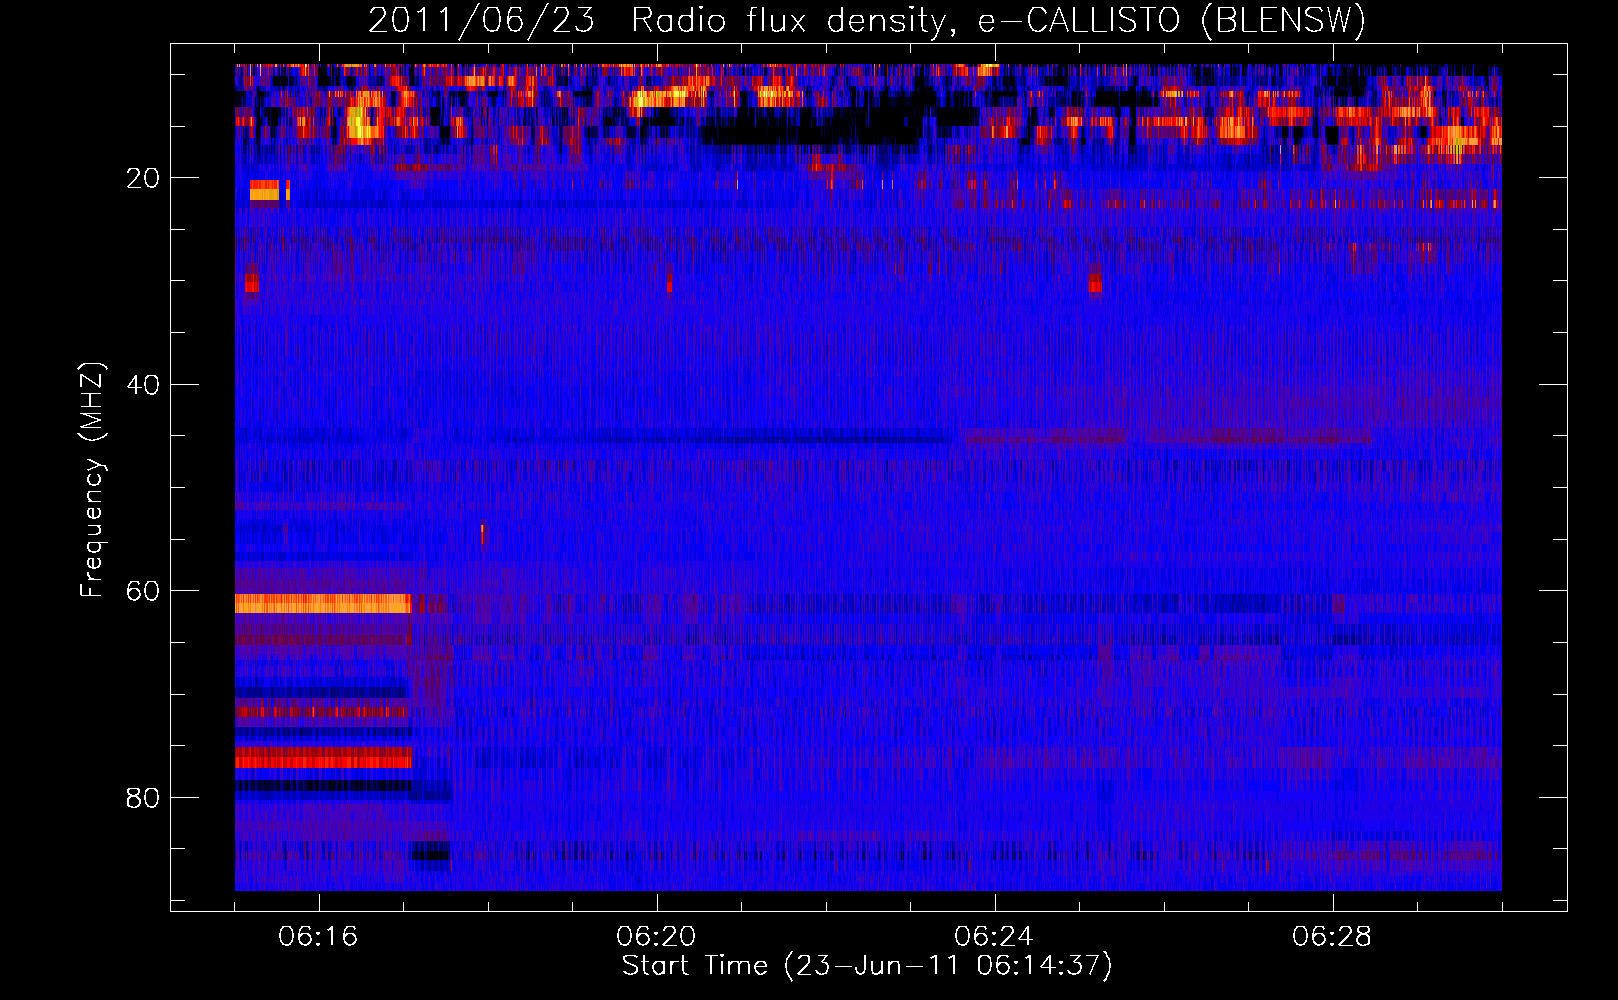Click the y-axis label "Frequency (MHZ)"
The image size is (1618, 1000).
click(x=92, y=480)
